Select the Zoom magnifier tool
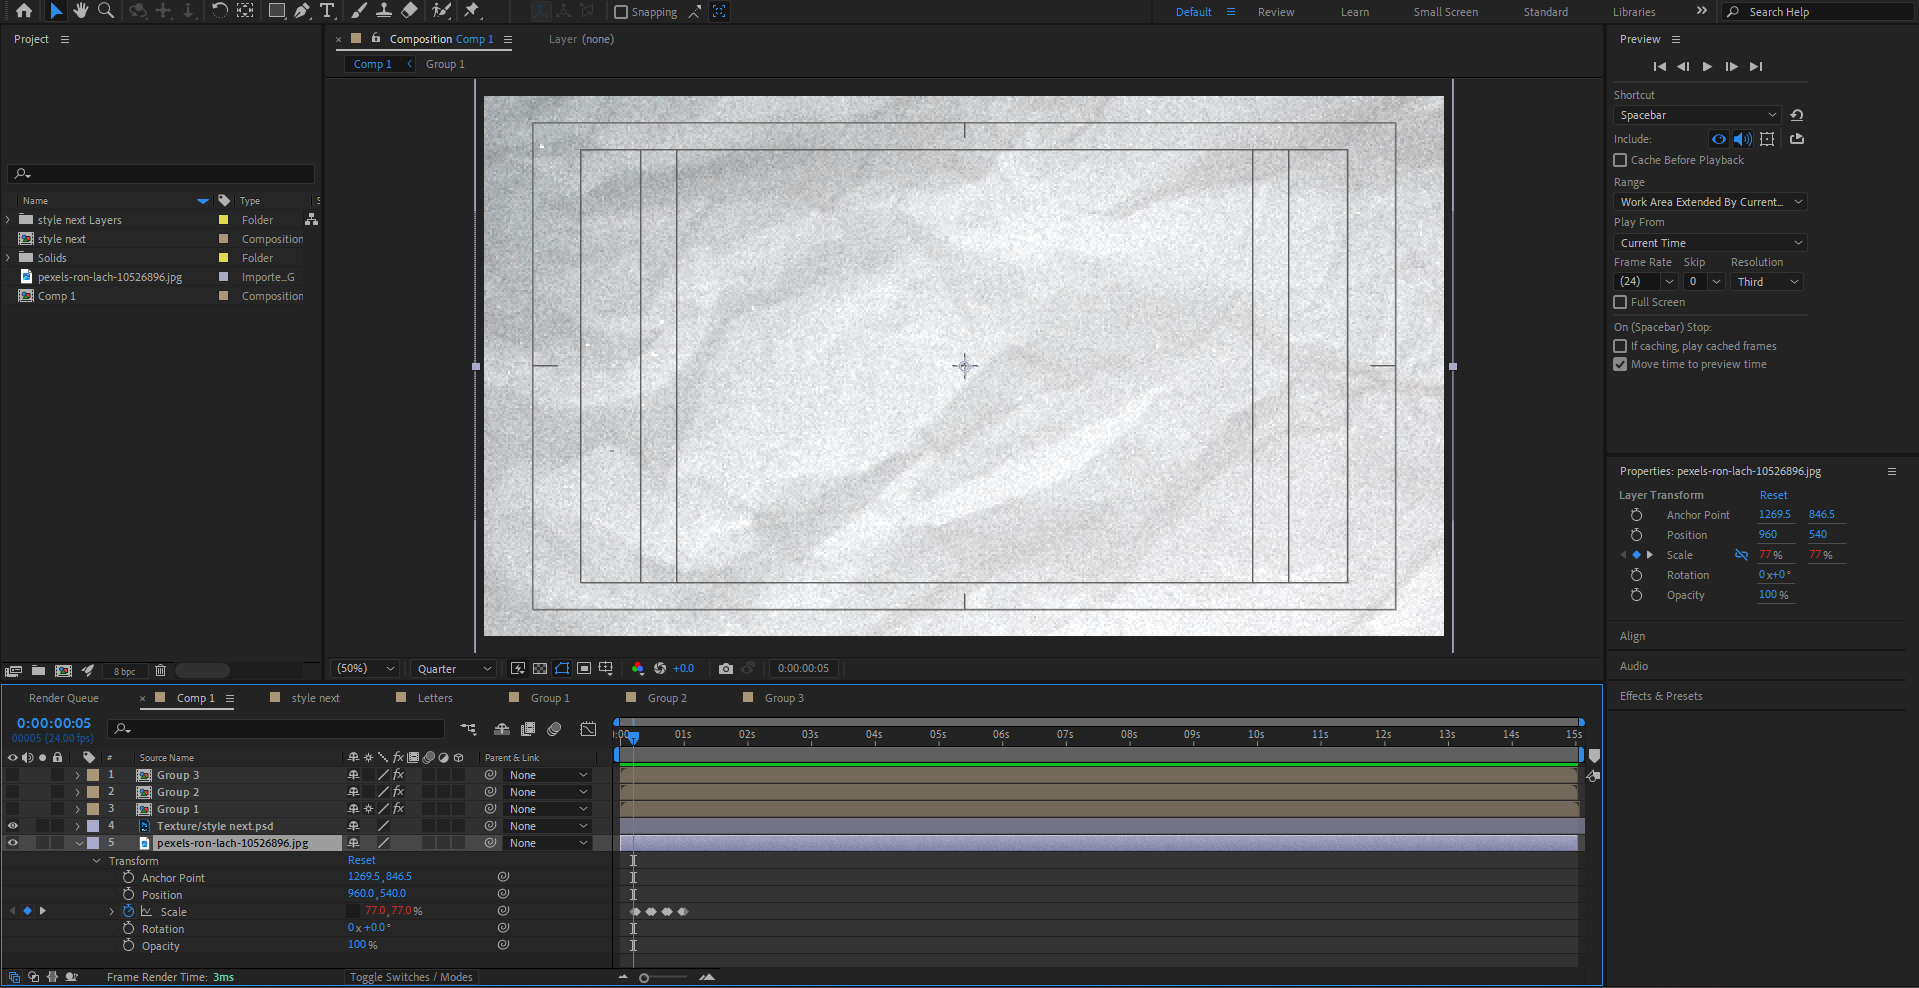This screenshot has width=1919, height=988. coord(105,11)
